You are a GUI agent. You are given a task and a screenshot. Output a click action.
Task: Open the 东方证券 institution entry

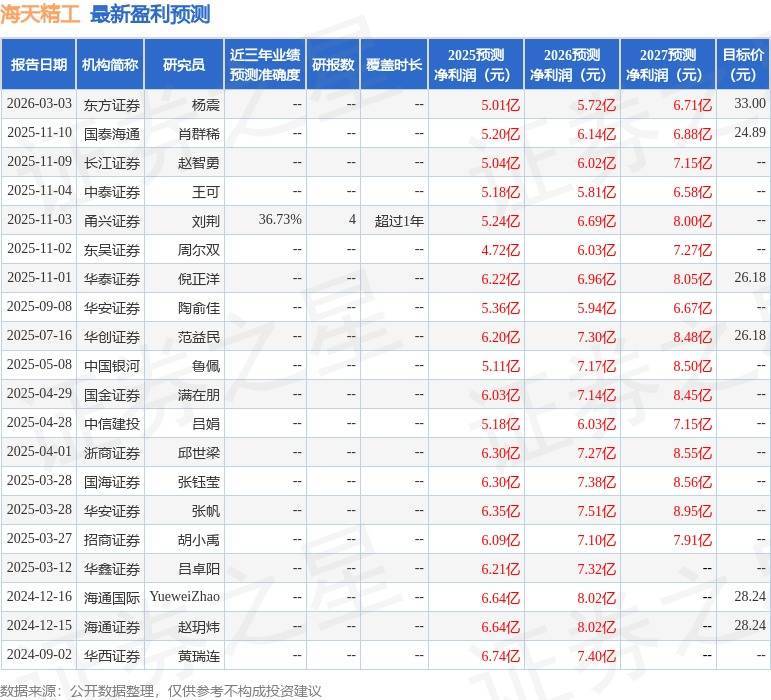[x=111, y=104]
